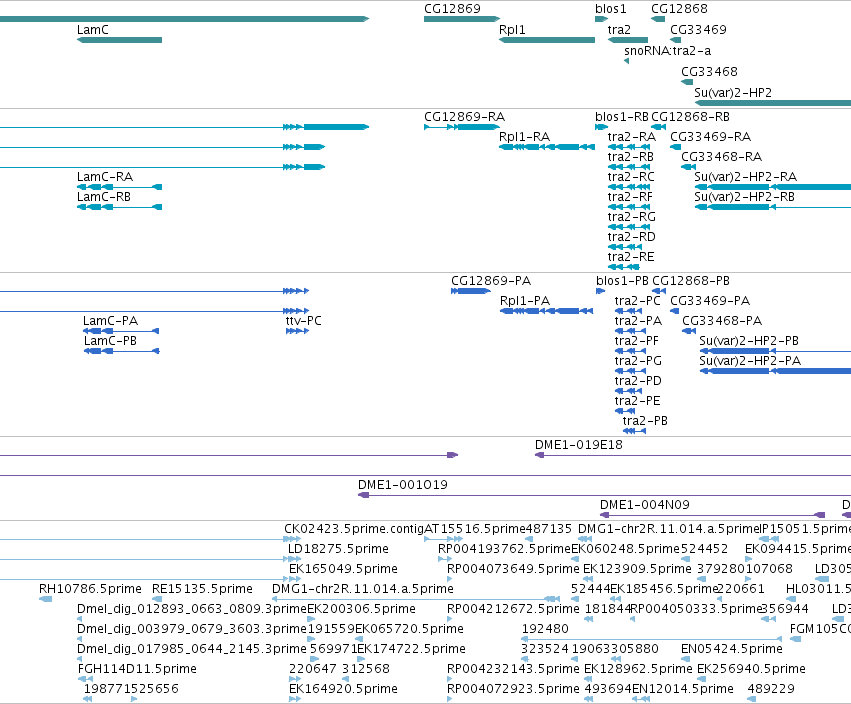Click the tra2 gene bar
Image resolution: width=851 pixels, height=704 pixels.
click(x=628, y=40)
